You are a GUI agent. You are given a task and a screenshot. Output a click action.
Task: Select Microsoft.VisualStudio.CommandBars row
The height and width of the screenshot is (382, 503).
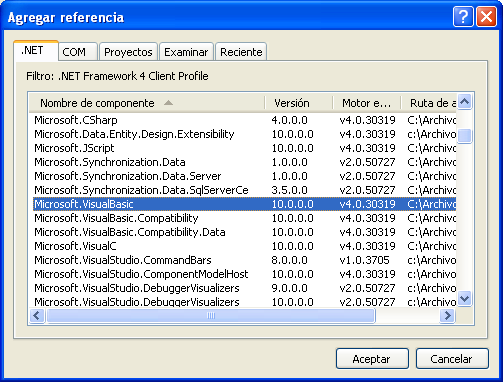pos(244,260)
